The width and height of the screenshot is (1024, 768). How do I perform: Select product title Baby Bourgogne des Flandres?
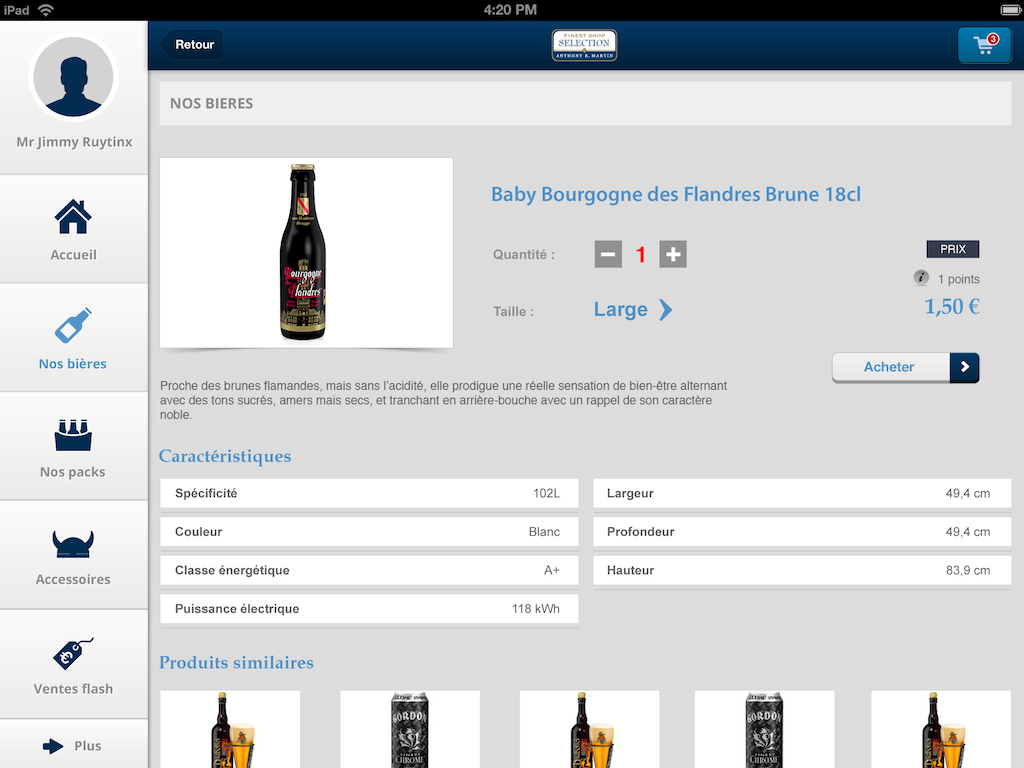pos(676,194)
